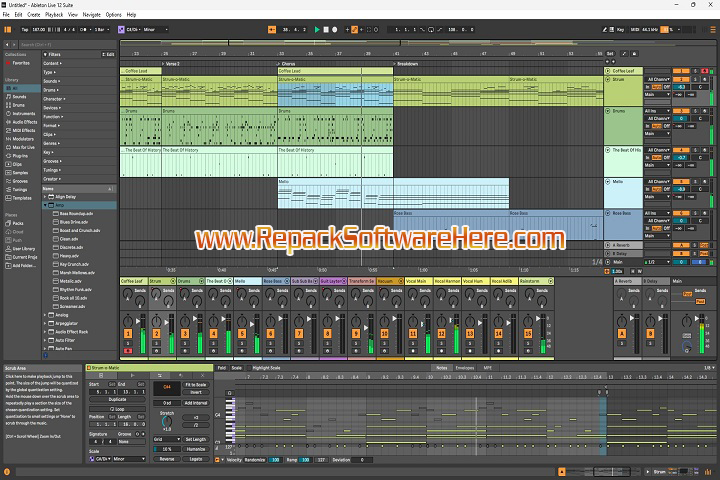This screenshot has width=720, height=480.
Task: Open the Create menu
Action: [34, 15]
